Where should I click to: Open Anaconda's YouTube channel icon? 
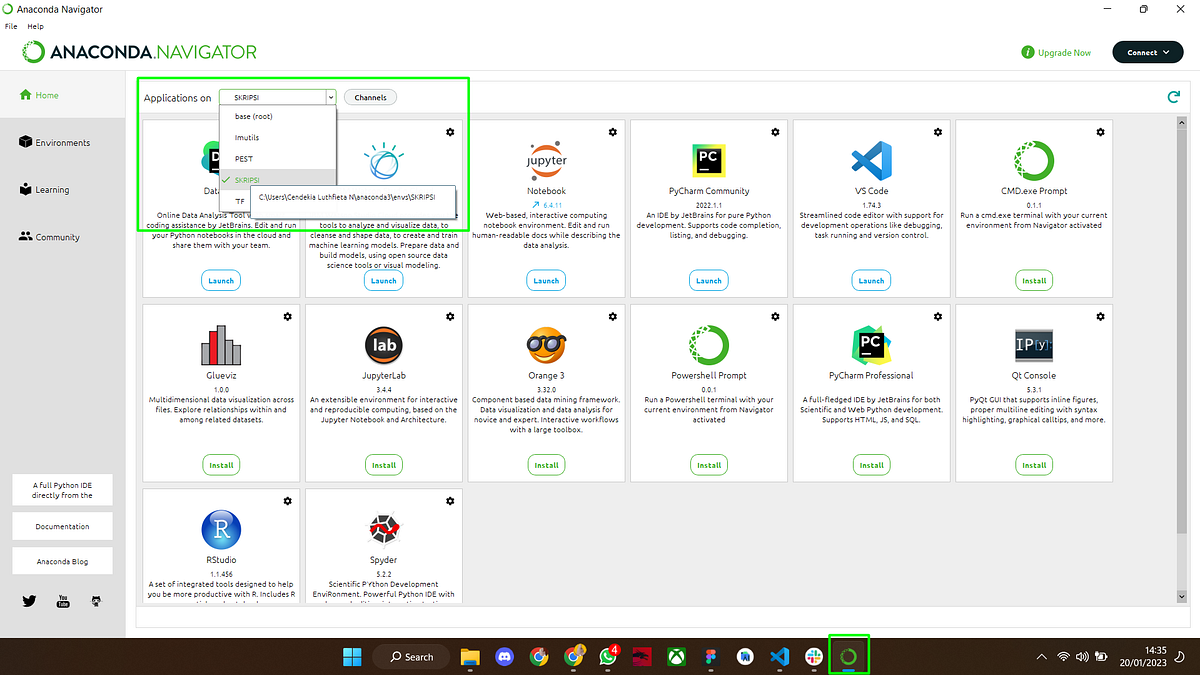(x=63, y=601)
